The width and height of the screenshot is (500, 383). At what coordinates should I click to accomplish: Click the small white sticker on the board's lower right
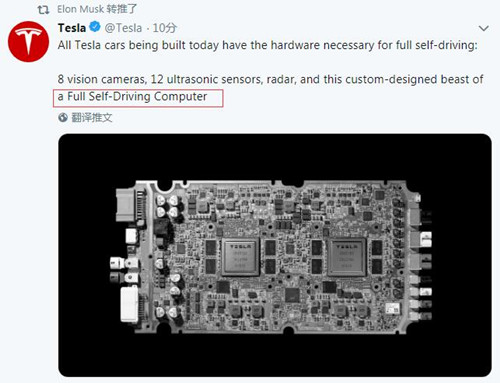coord(392,309)
